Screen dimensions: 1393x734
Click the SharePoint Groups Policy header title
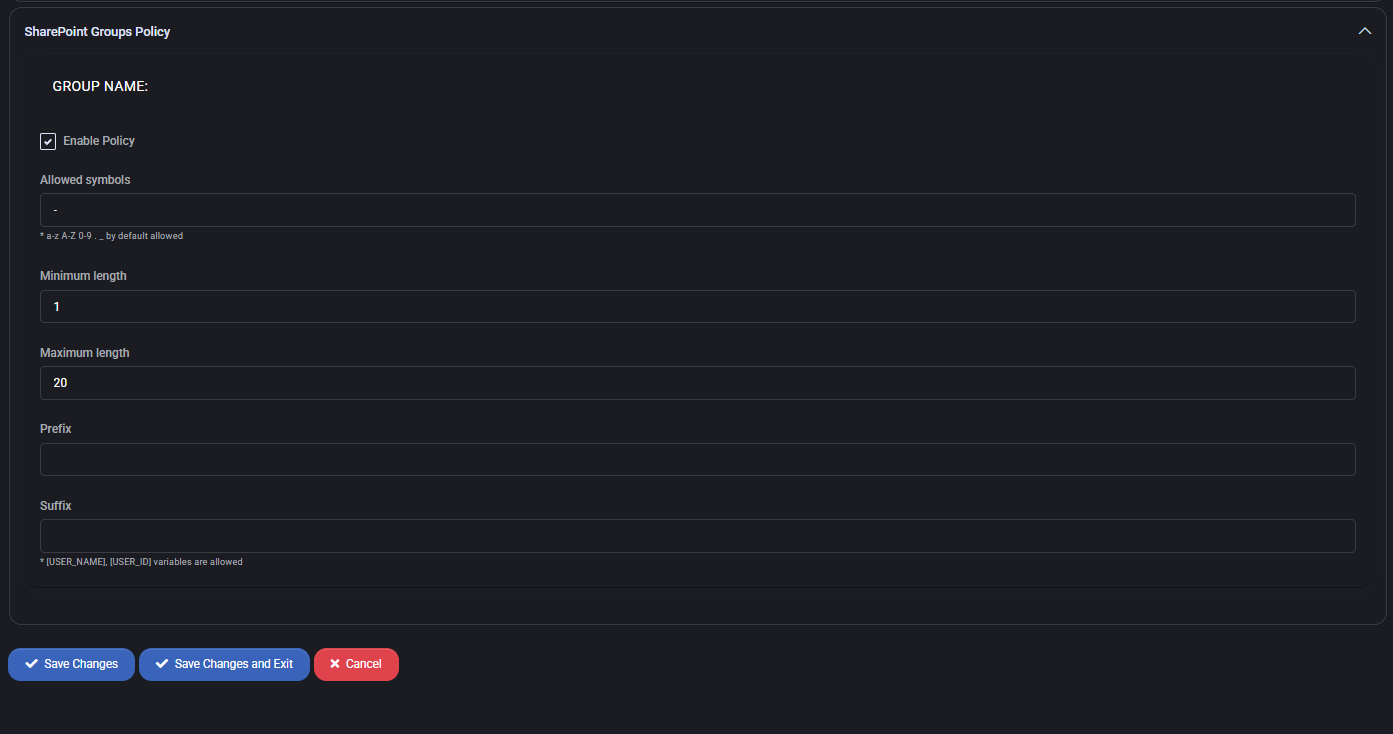97,32
